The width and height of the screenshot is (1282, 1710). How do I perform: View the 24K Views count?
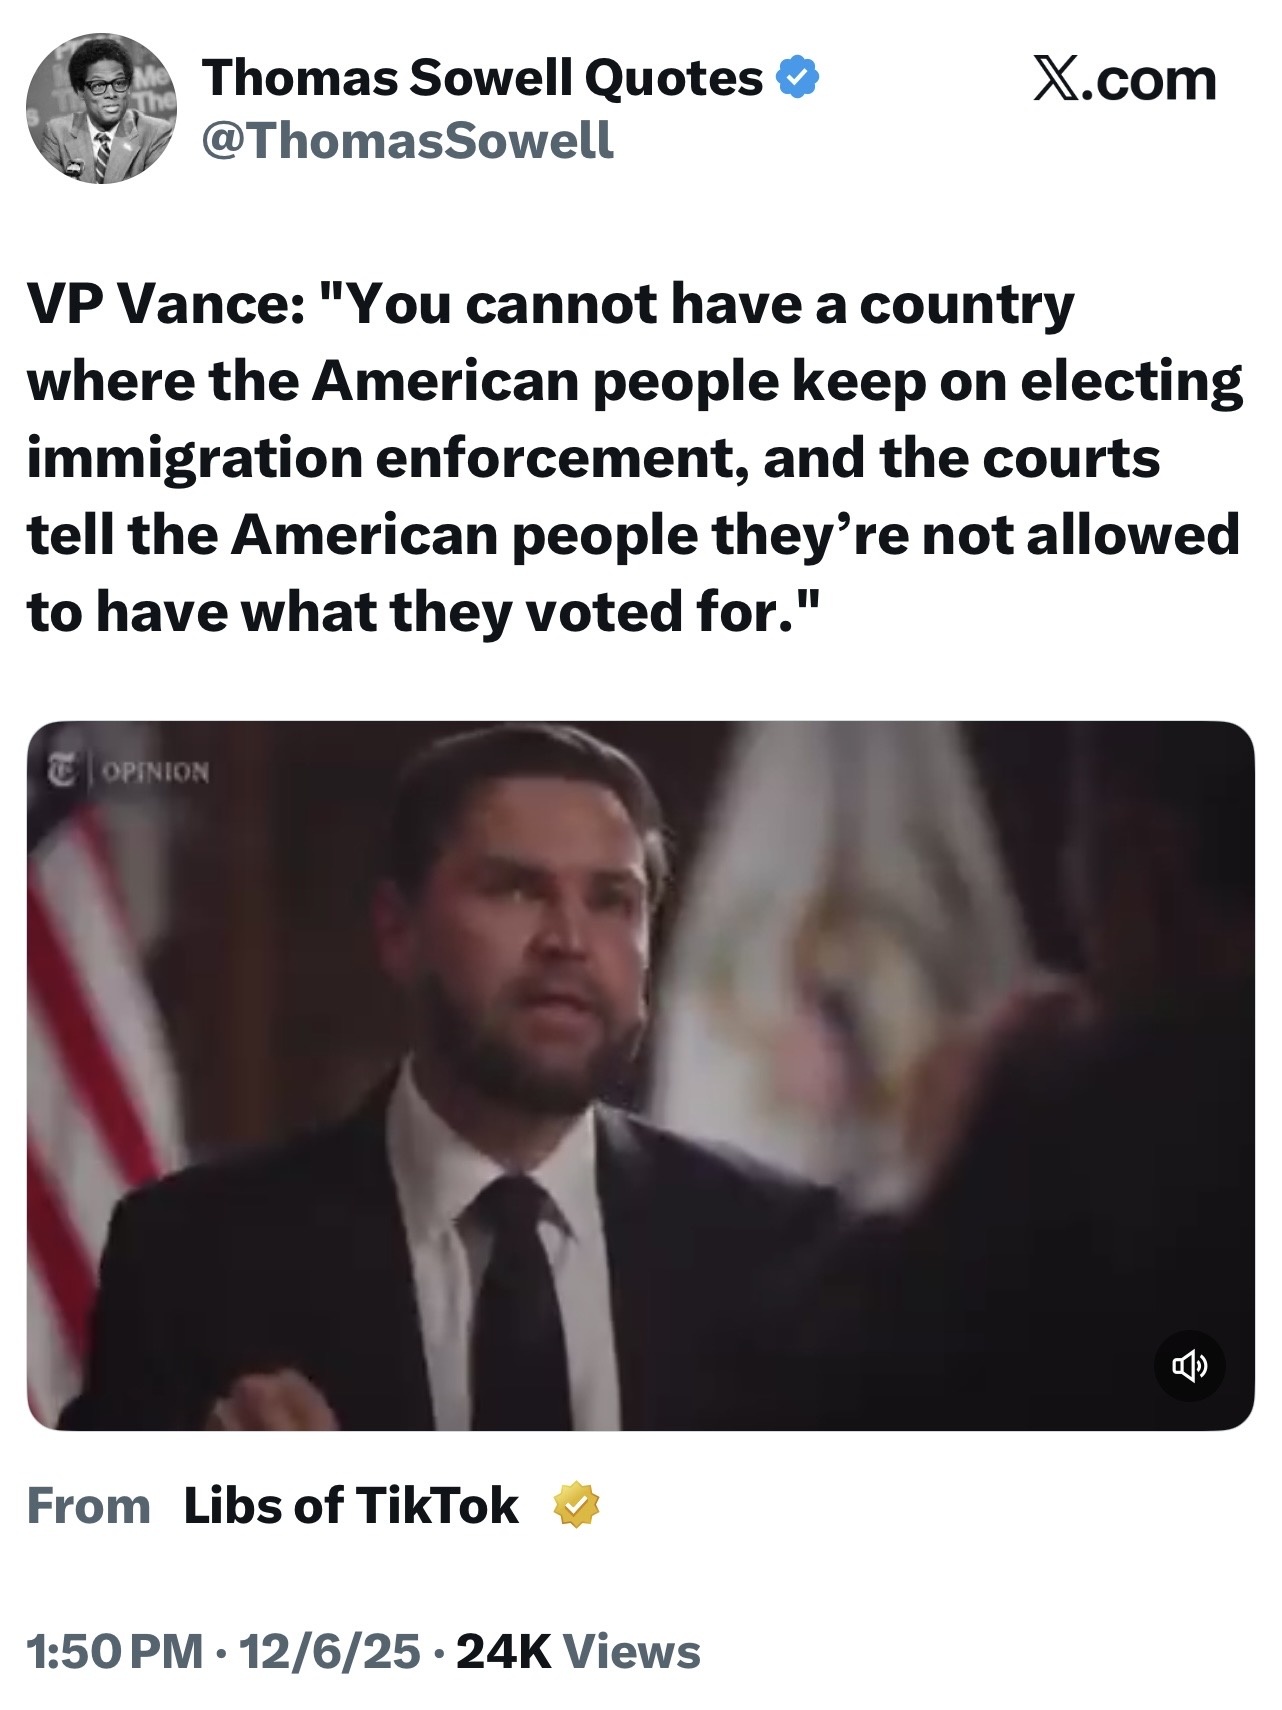click(x=578, y=1651)
